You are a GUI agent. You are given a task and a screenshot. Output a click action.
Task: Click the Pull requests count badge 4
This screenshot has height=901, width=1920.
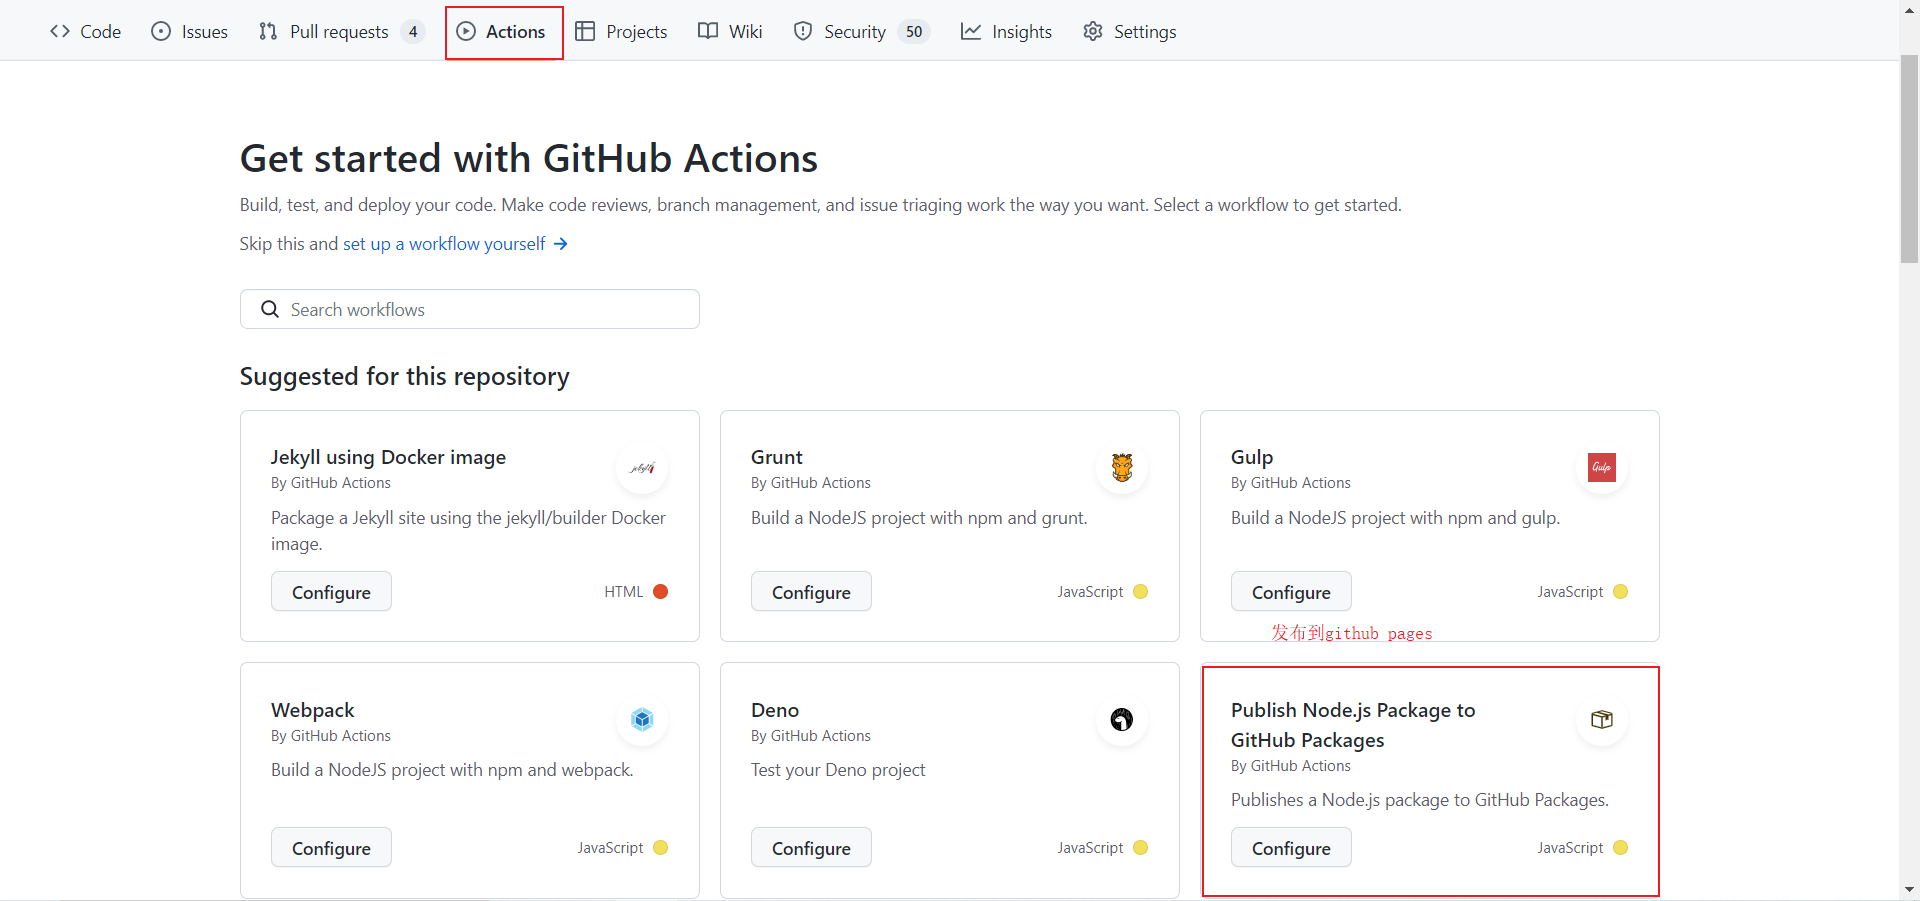[x=413, y=32]
